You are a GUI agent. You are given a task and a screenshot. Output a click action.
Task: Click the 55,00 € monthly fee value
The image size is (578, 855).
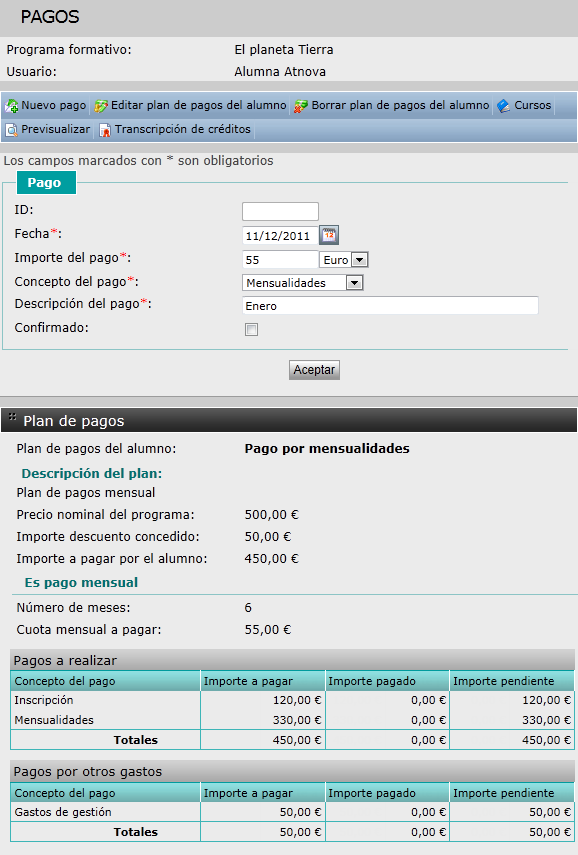pyautogui.click(x=268, y=630)
